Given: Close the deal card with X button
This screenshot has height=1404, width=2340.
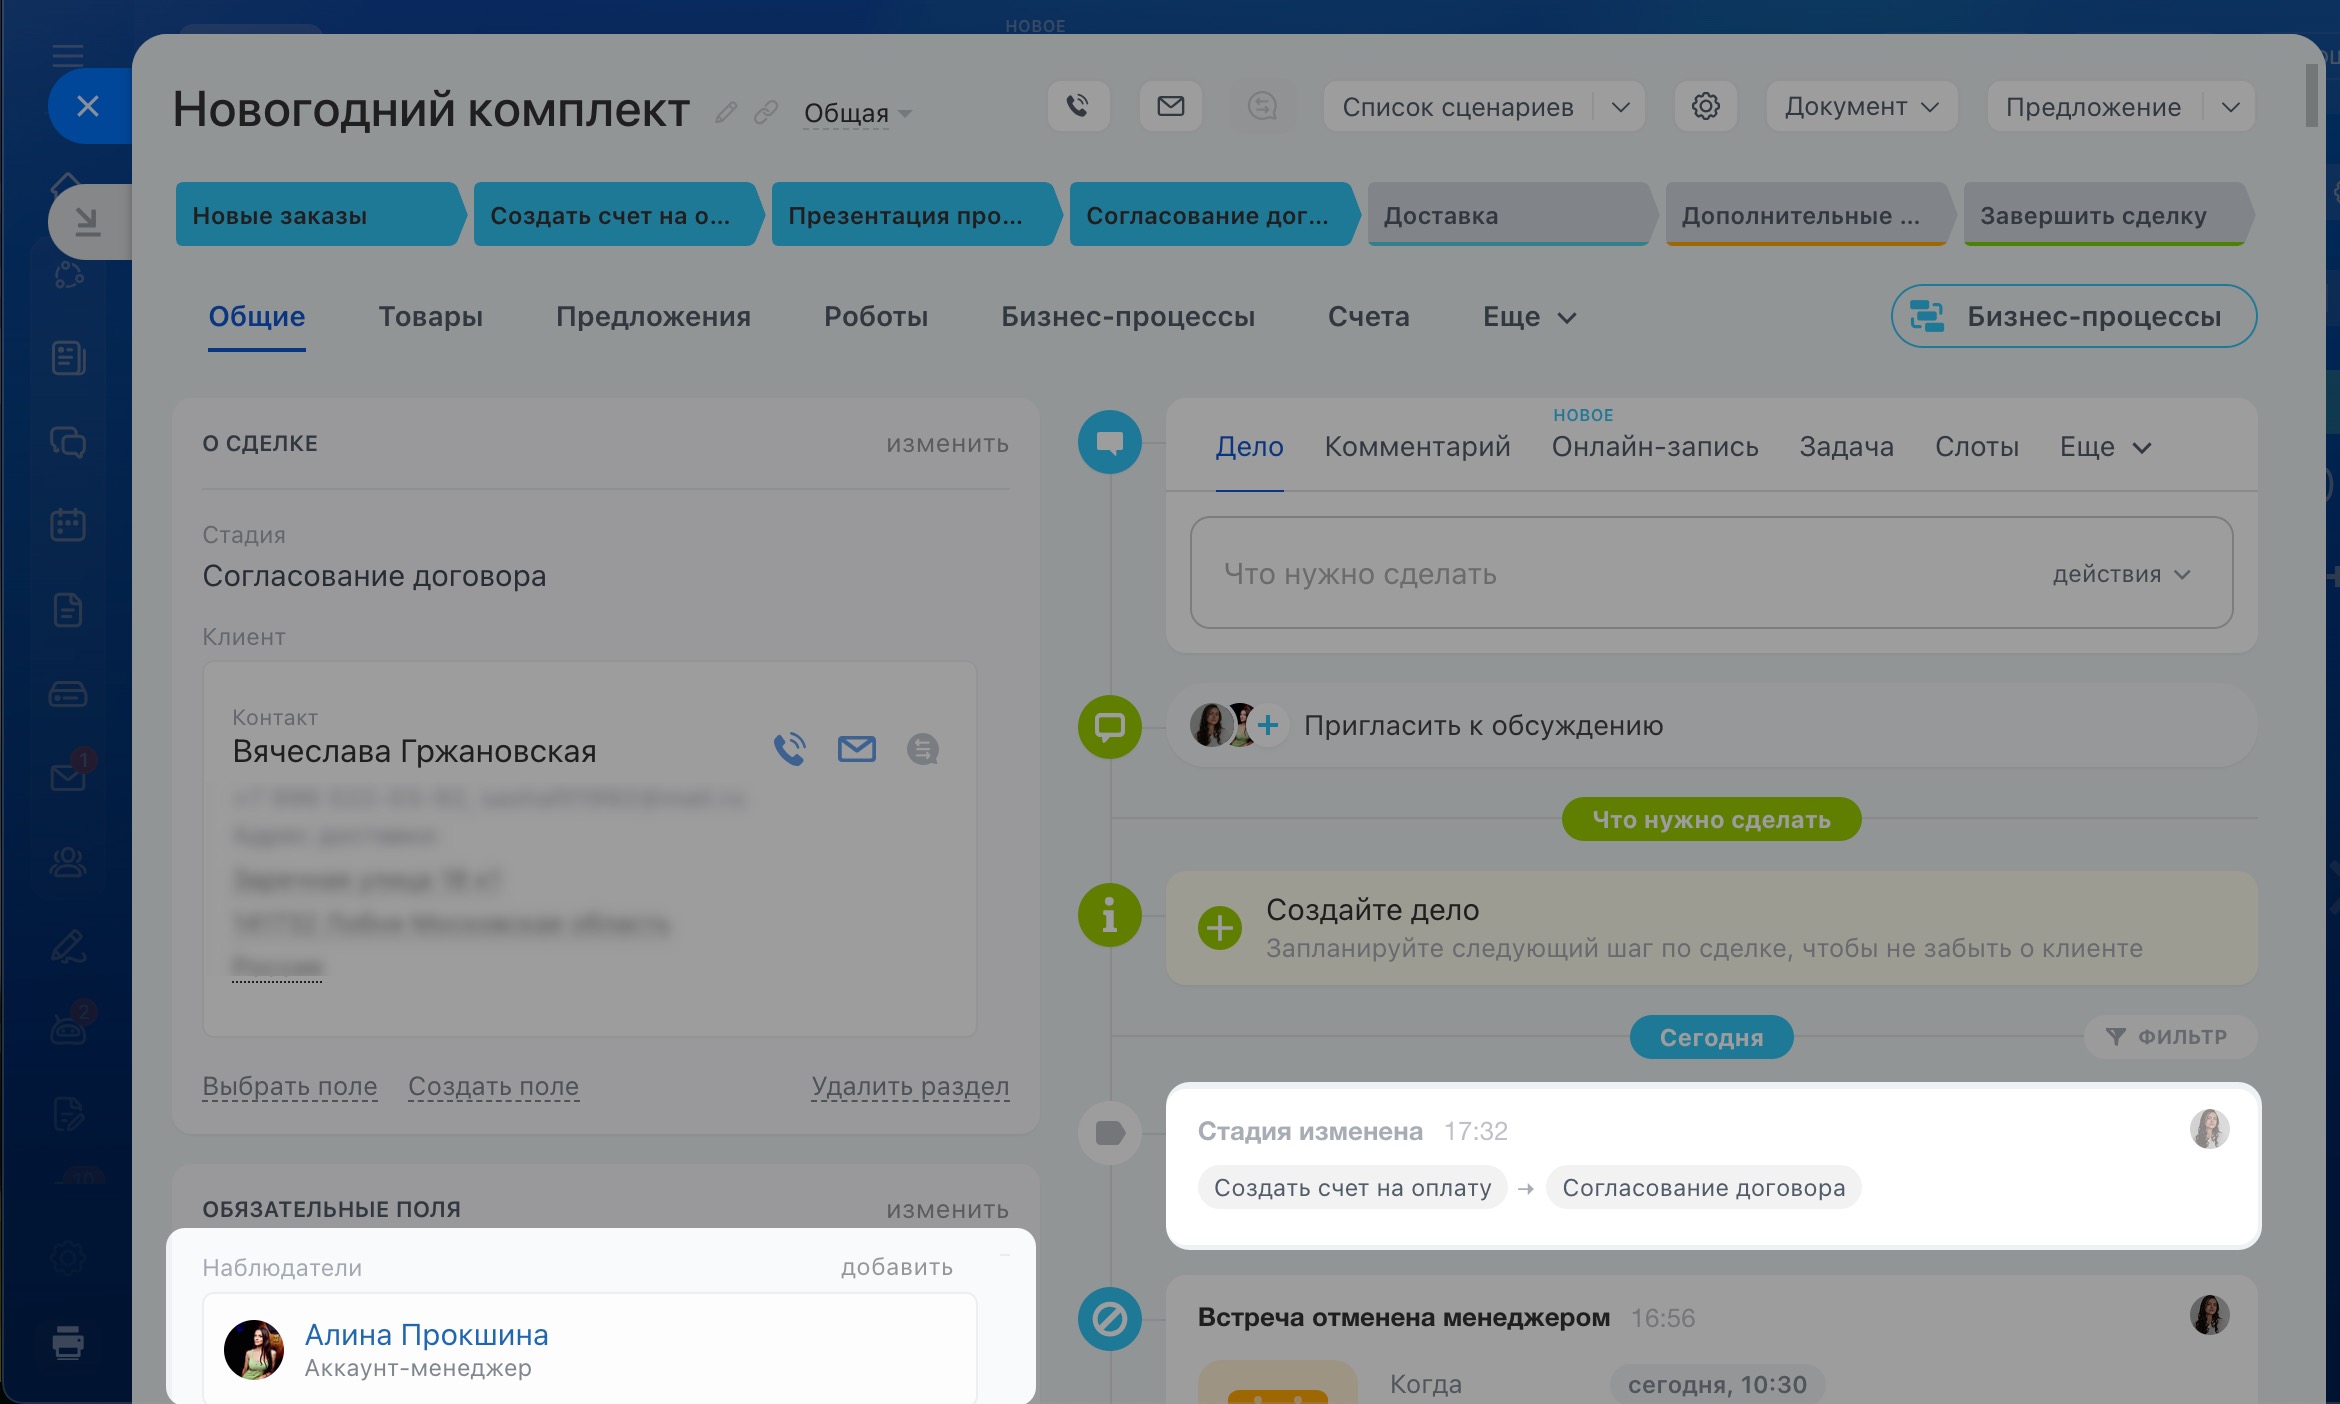Looking at the screenshot, I should pyautogui.click(x=89, y=106).
